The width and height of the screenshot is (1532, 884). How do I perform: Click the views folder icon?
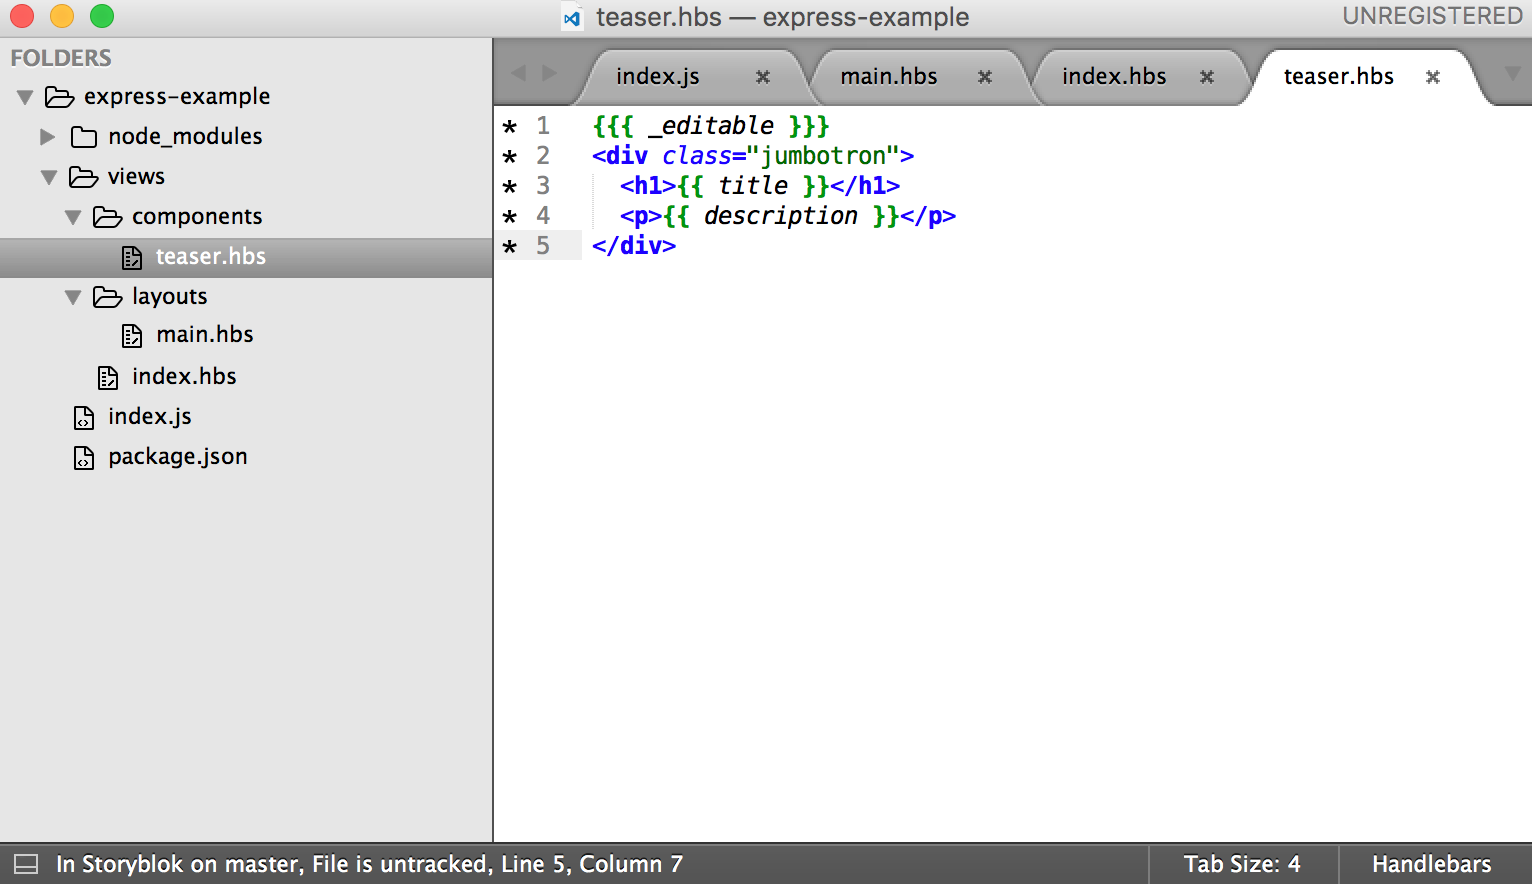coord(84,177)
